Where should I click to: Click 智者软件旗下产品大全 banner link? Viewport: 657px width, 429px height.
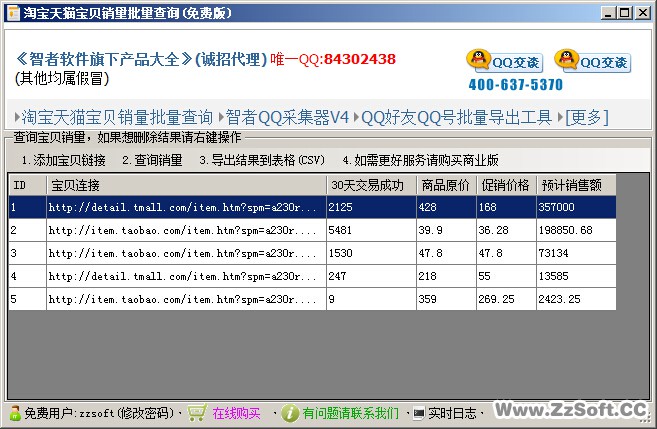(104, 59)
